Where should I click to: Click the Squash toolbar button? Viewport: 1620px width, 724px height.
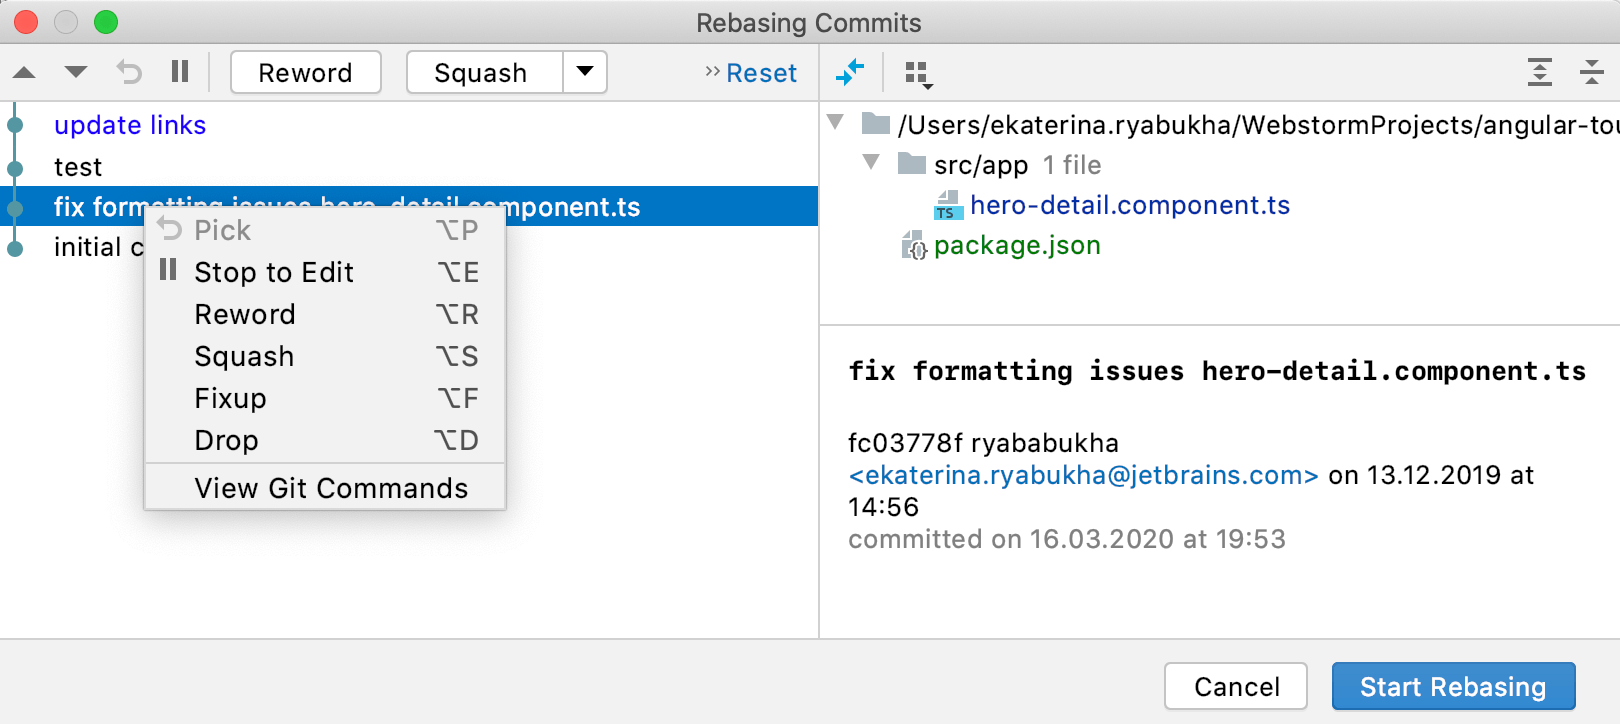pos(484,72)
